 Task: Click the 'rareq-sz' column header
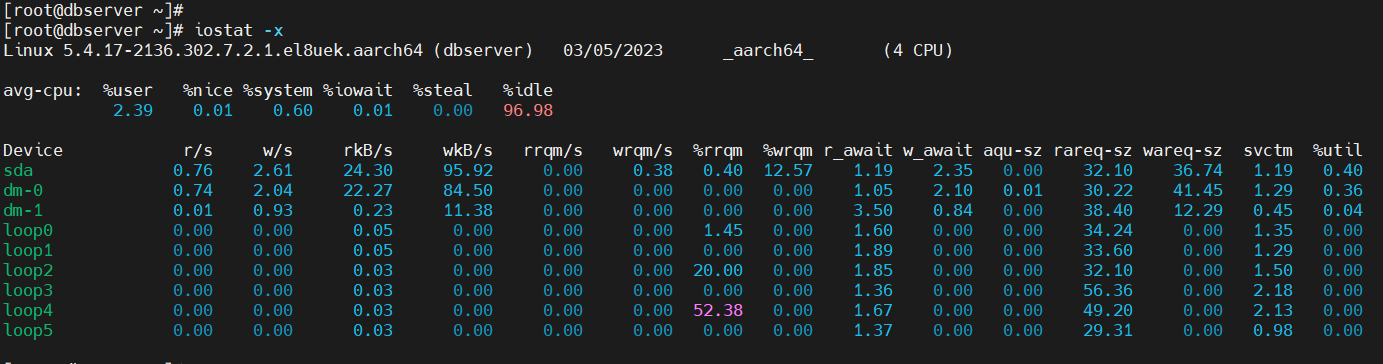1093,150
